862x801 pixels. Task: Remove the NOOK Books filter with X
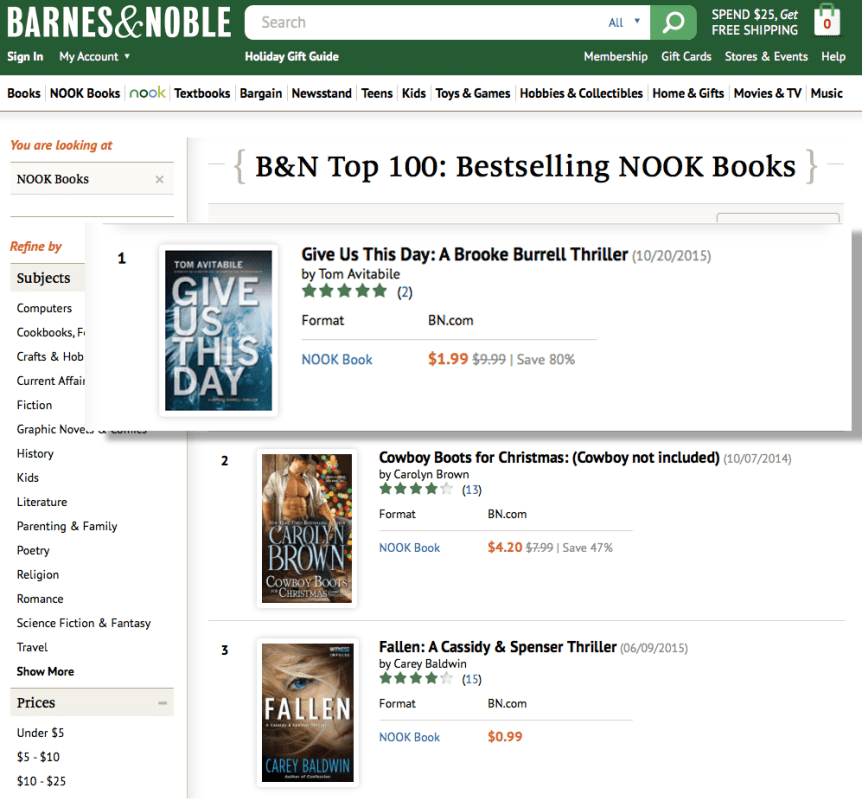[x=159, y=180]
